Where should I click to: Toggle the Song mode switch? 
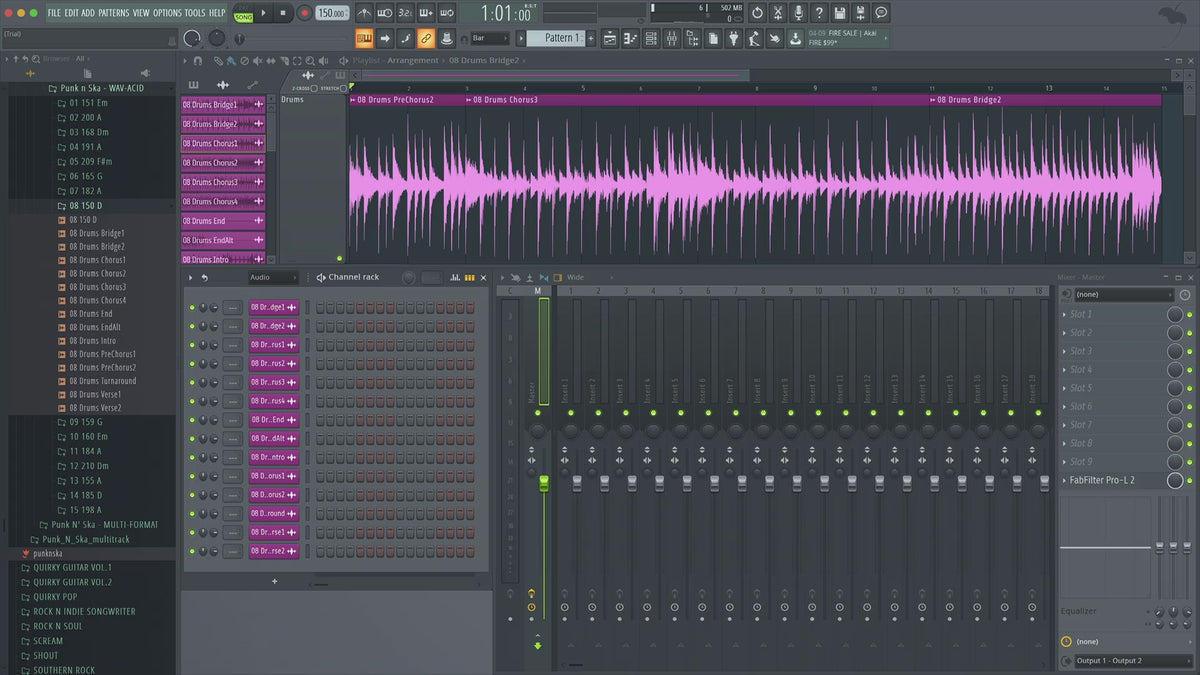tap(243, 14)
